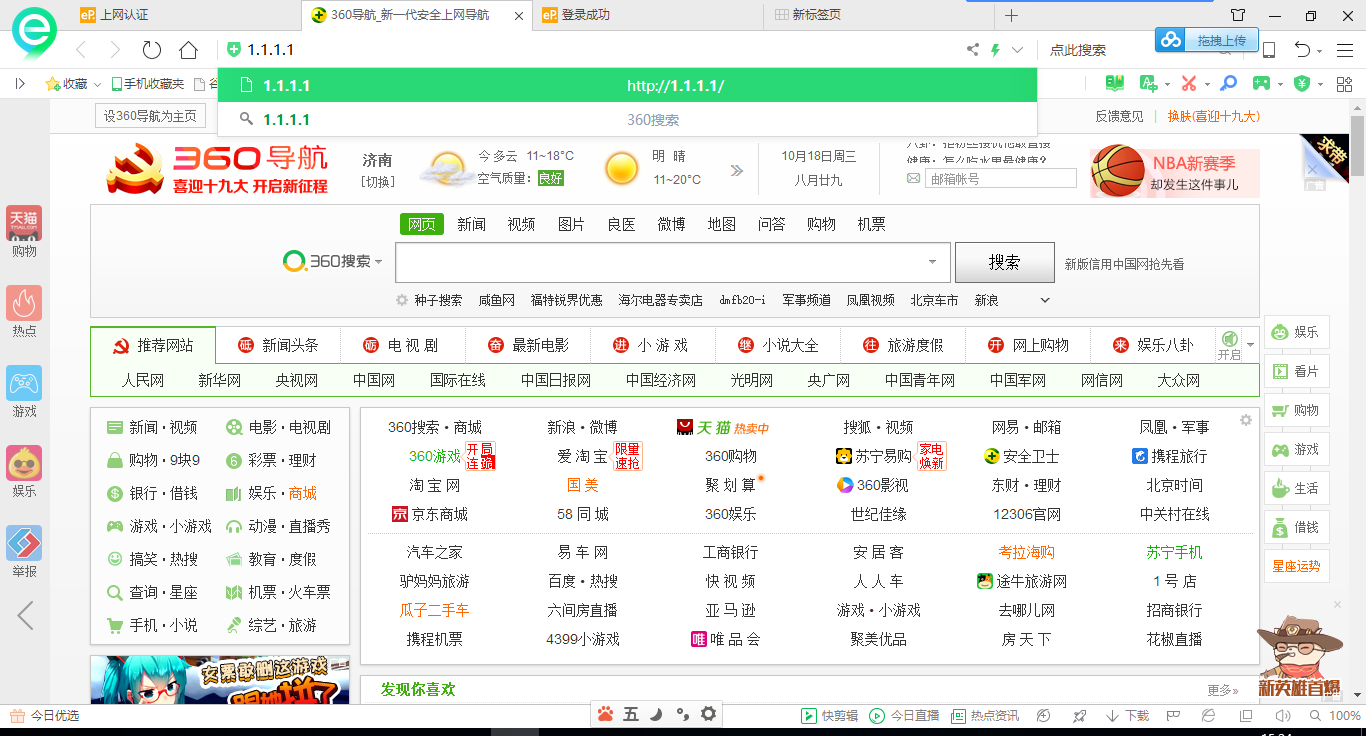
Task: Click the page settings gear near 凤凰·军事
Action: [1246, 420]
